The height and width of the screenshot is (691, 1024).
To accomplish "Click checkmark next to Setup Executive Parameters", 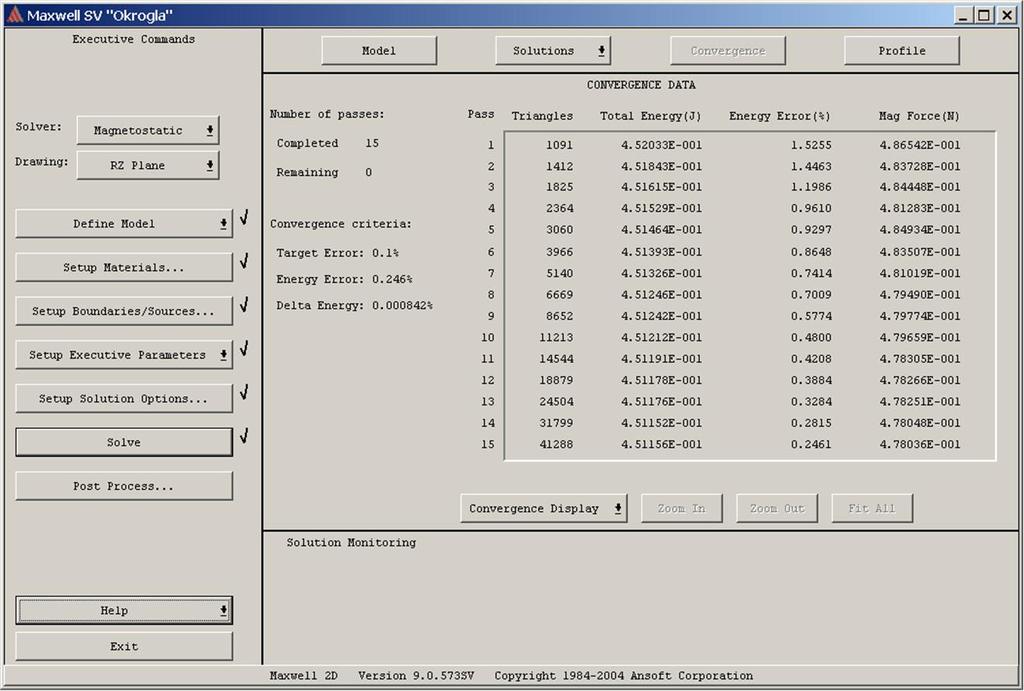I will [244, 349].
